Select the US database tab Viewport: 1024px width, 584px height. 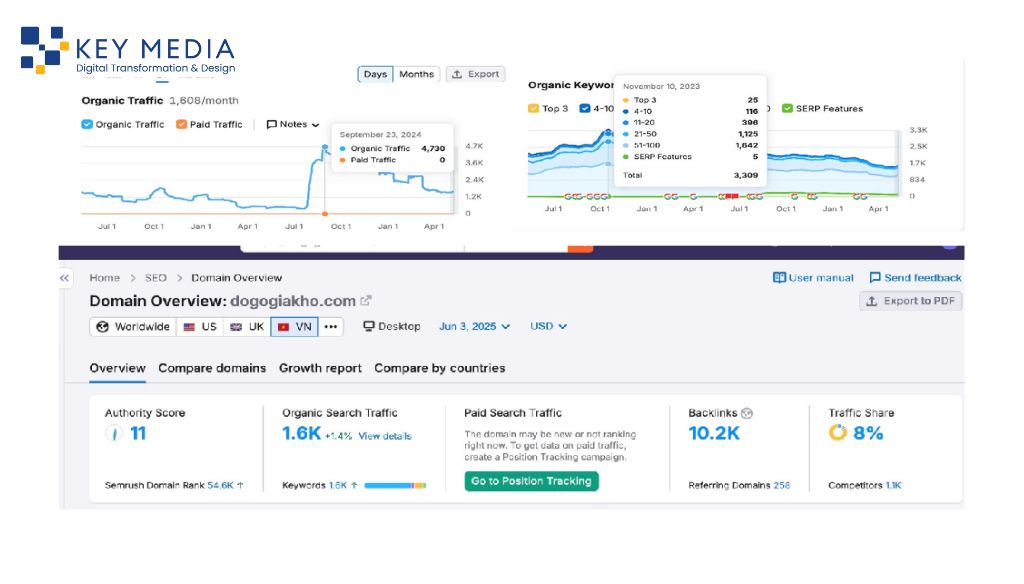tap(200, 327)
